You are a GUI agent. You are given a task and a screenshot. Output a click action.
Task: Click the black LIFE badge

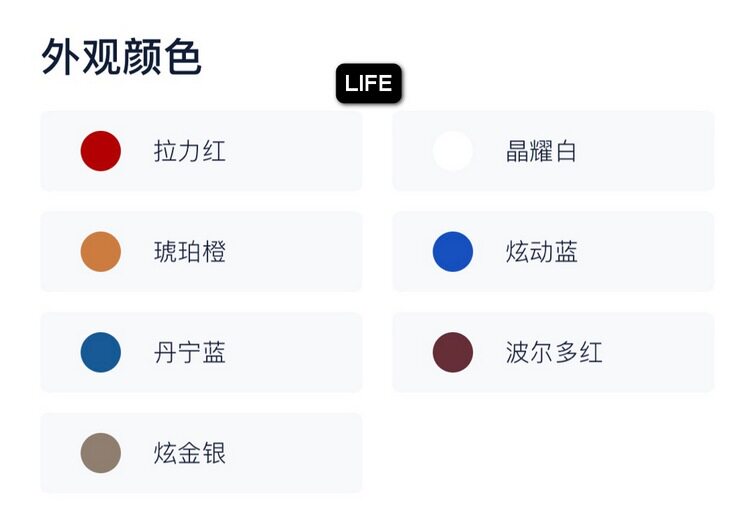tap(369, 84)
